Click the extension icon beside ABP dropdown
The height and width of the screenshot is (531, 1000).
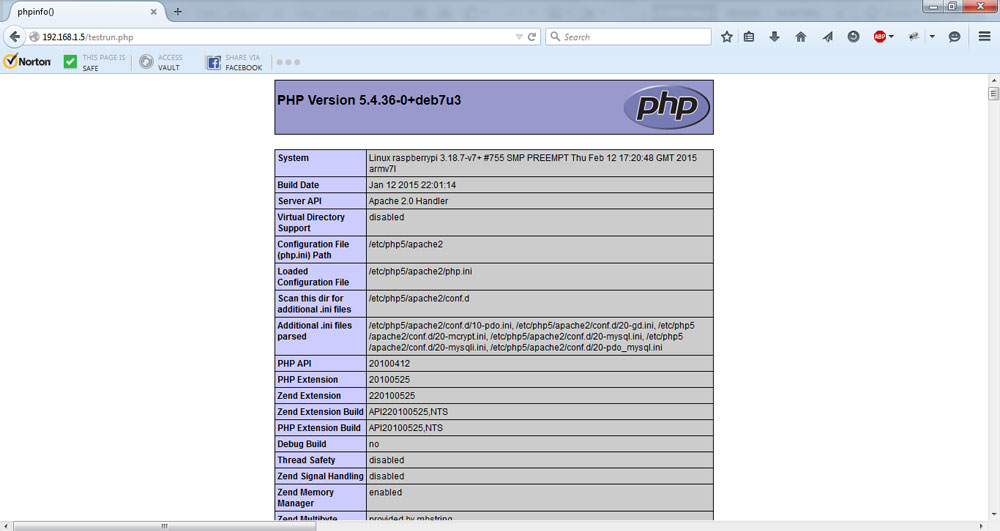pos(914,37)
